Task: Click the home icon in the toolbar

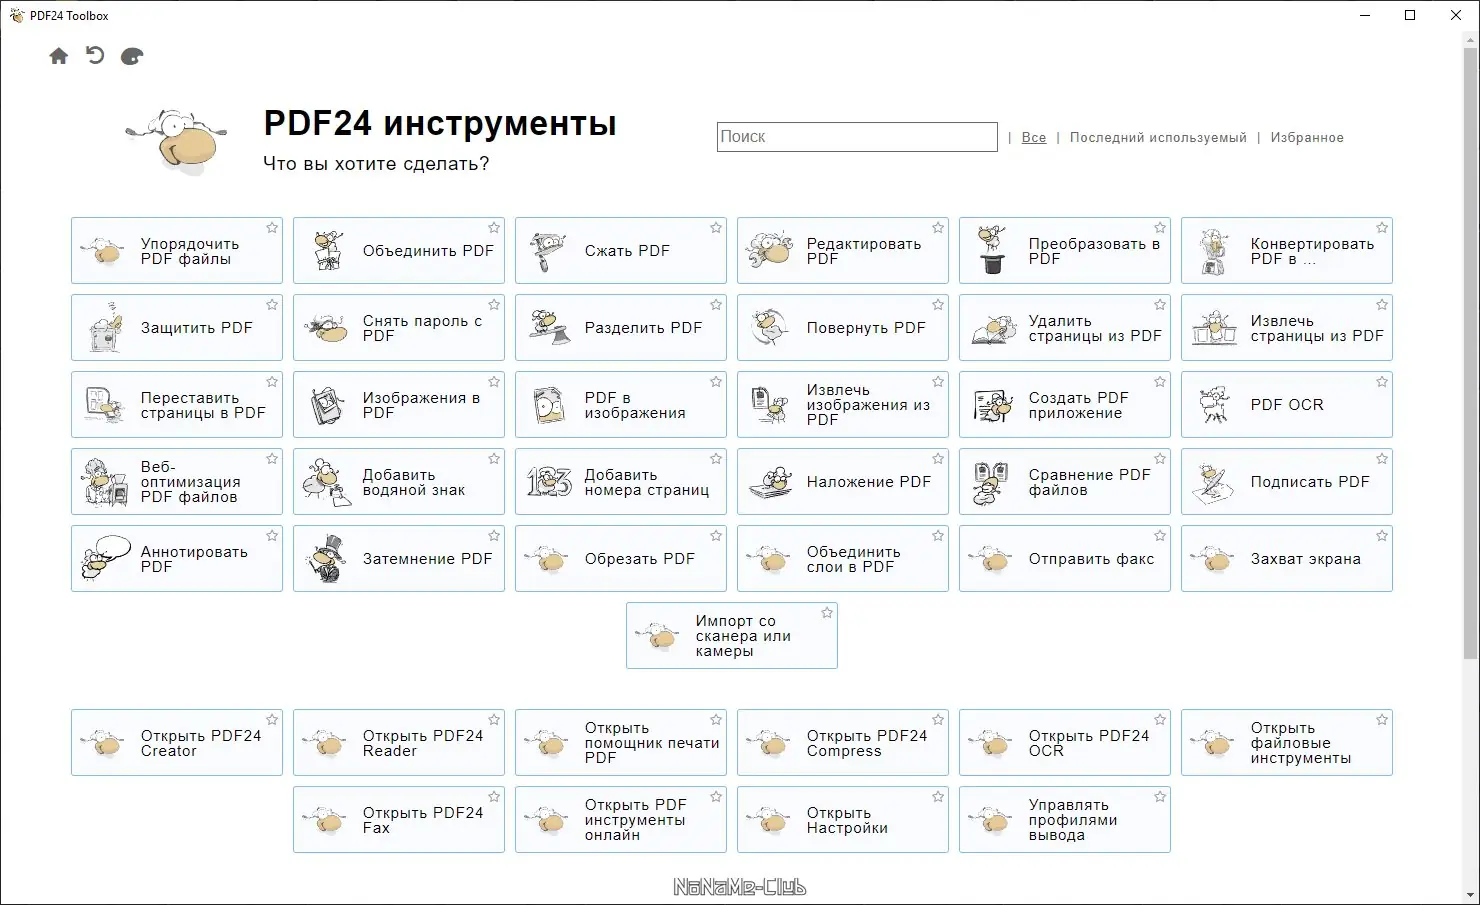Action: coord(59,56)
